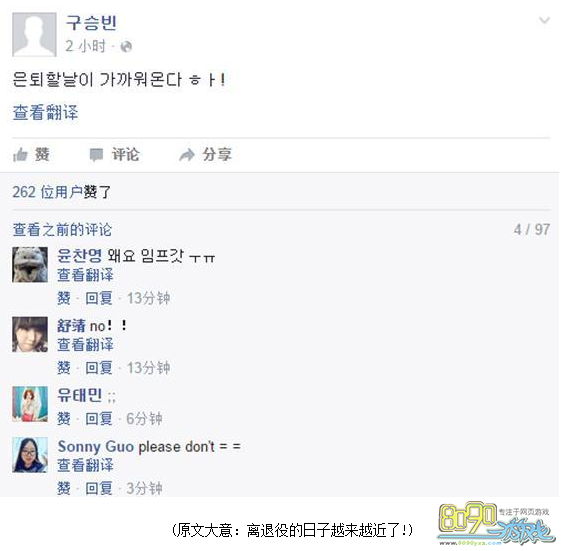561x551 pixels.
Task: Like 유태민's comment
Action: click(64, 418)
